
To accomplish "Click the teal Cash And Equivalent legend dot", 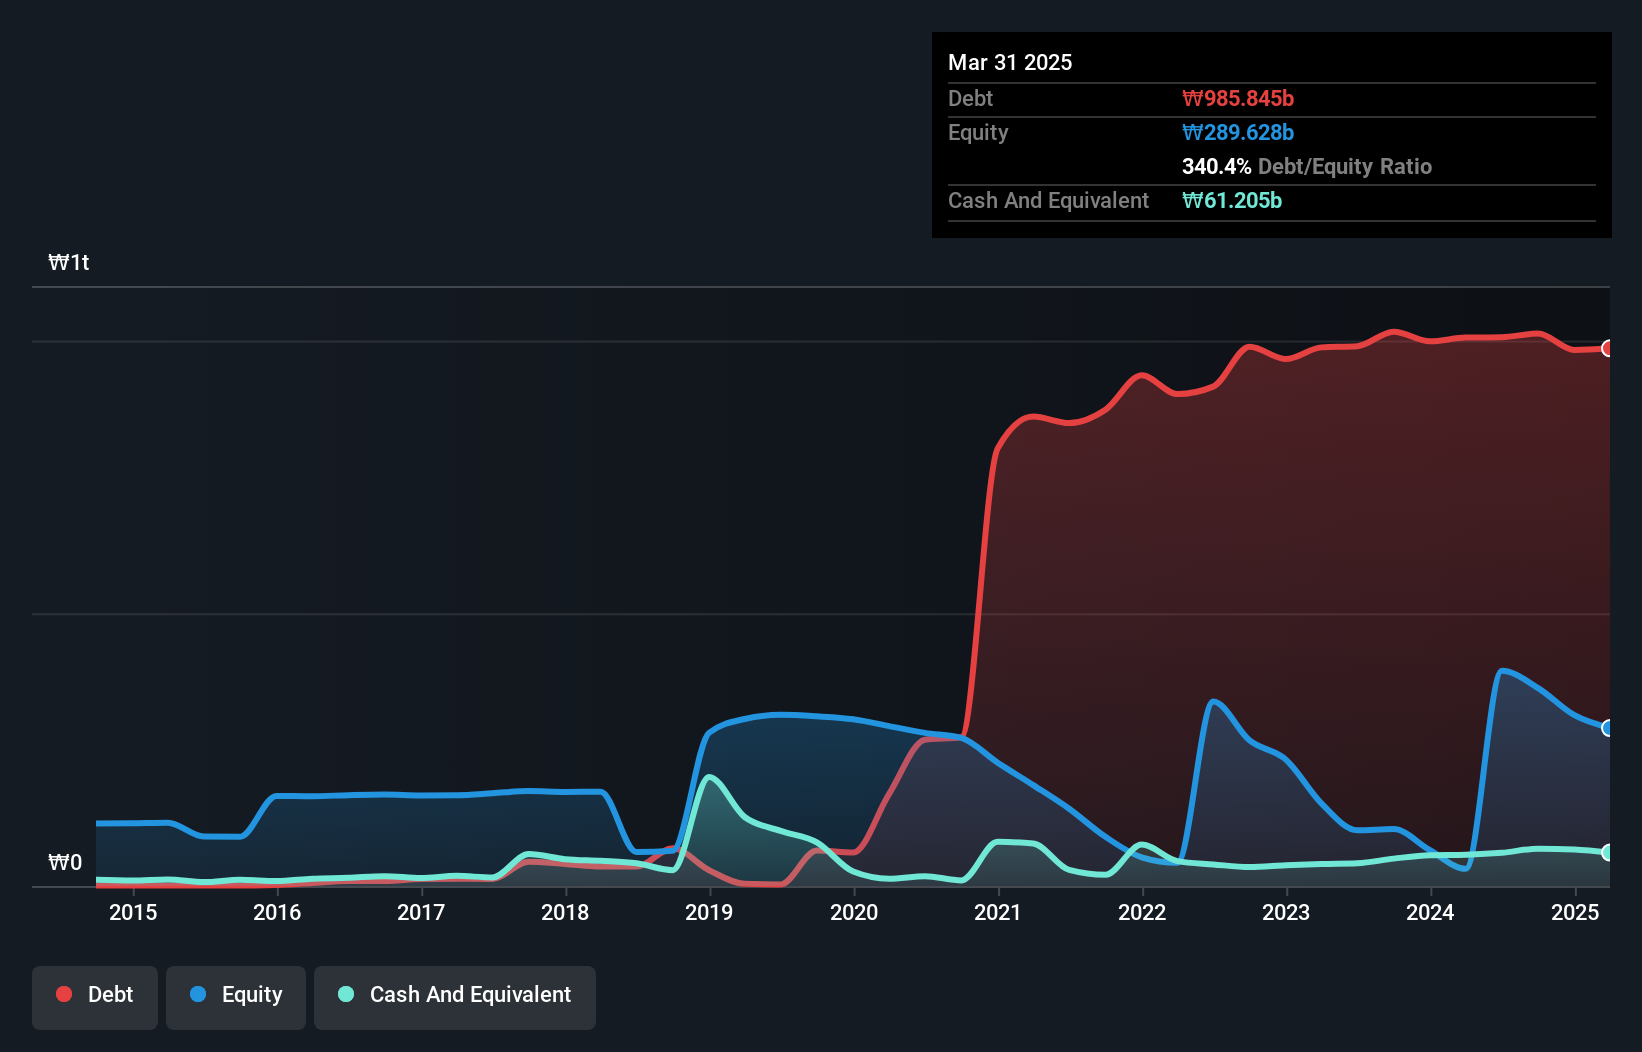I will [346, 994].
